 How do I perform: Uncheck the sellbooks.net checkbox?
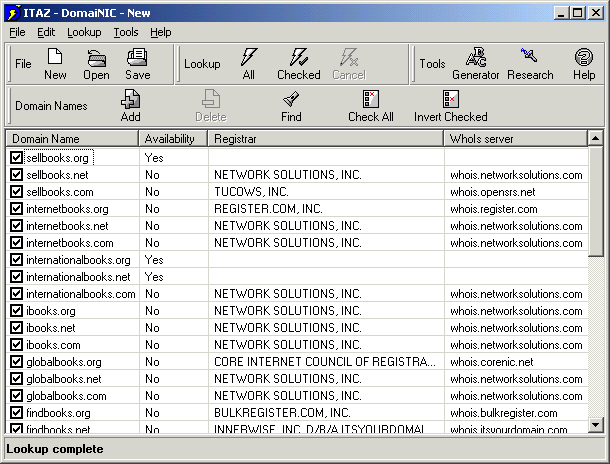click(16, 175)
